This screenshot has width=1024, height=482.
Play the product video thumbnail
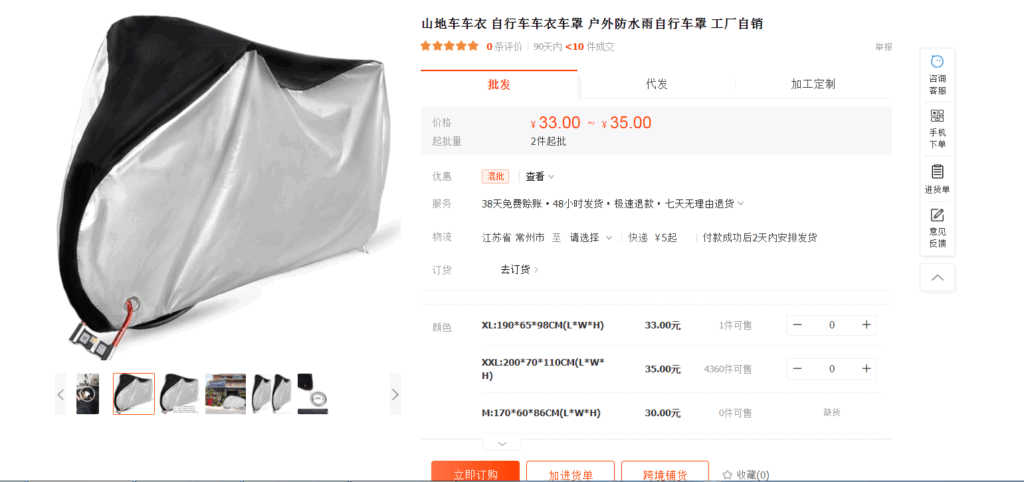click(x=88, y=394)
